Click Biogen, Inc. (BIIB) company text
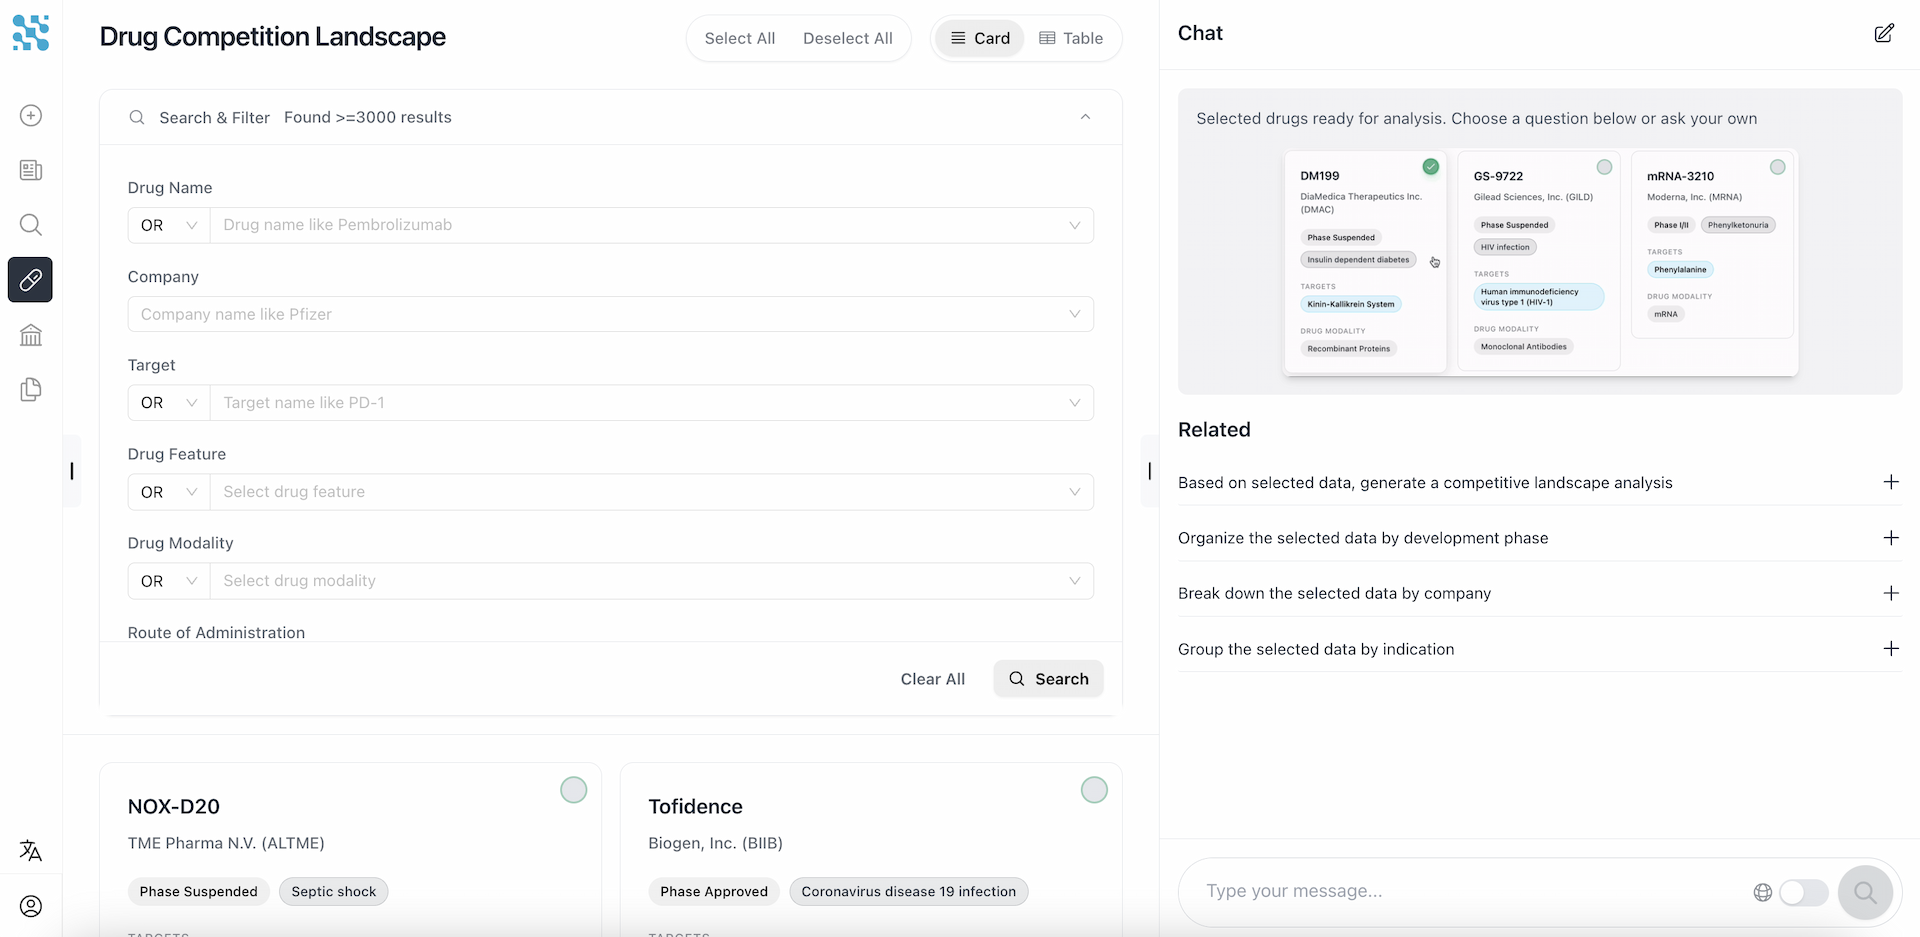This screenshot has height=937, width=1920. tap(716, 843)
